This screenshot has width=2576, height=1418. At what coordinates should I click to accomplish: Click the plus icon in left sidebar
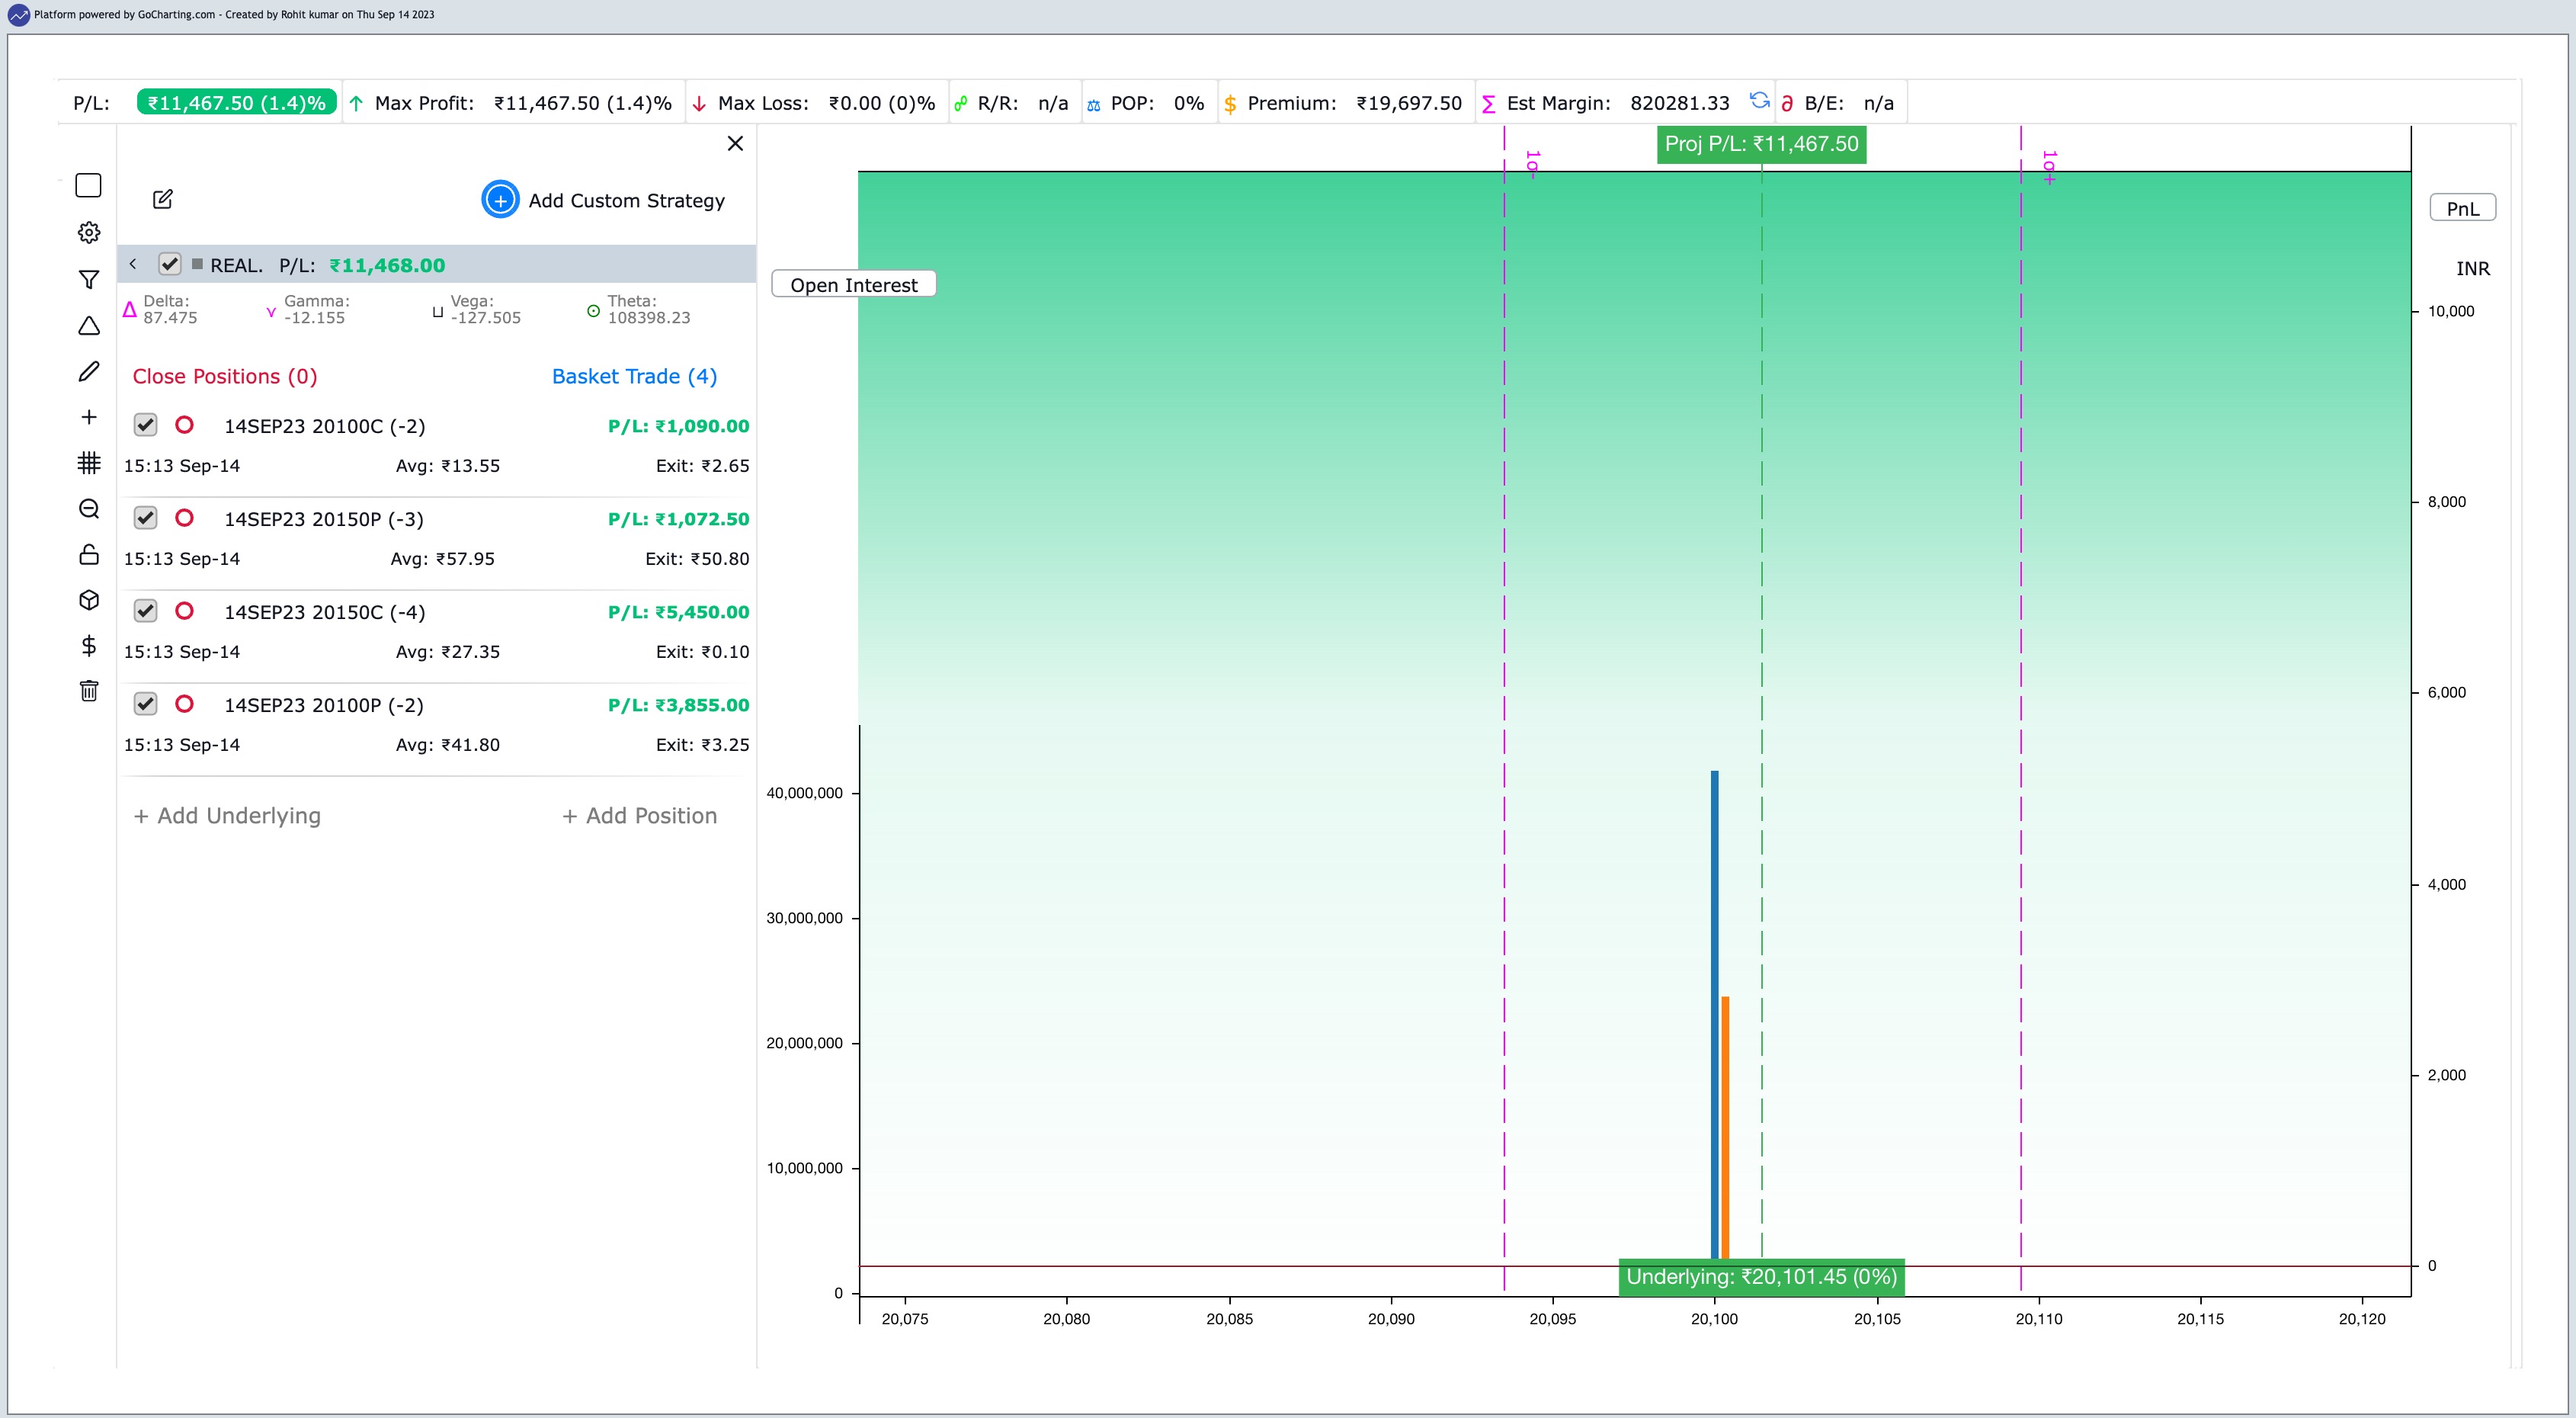88,417
